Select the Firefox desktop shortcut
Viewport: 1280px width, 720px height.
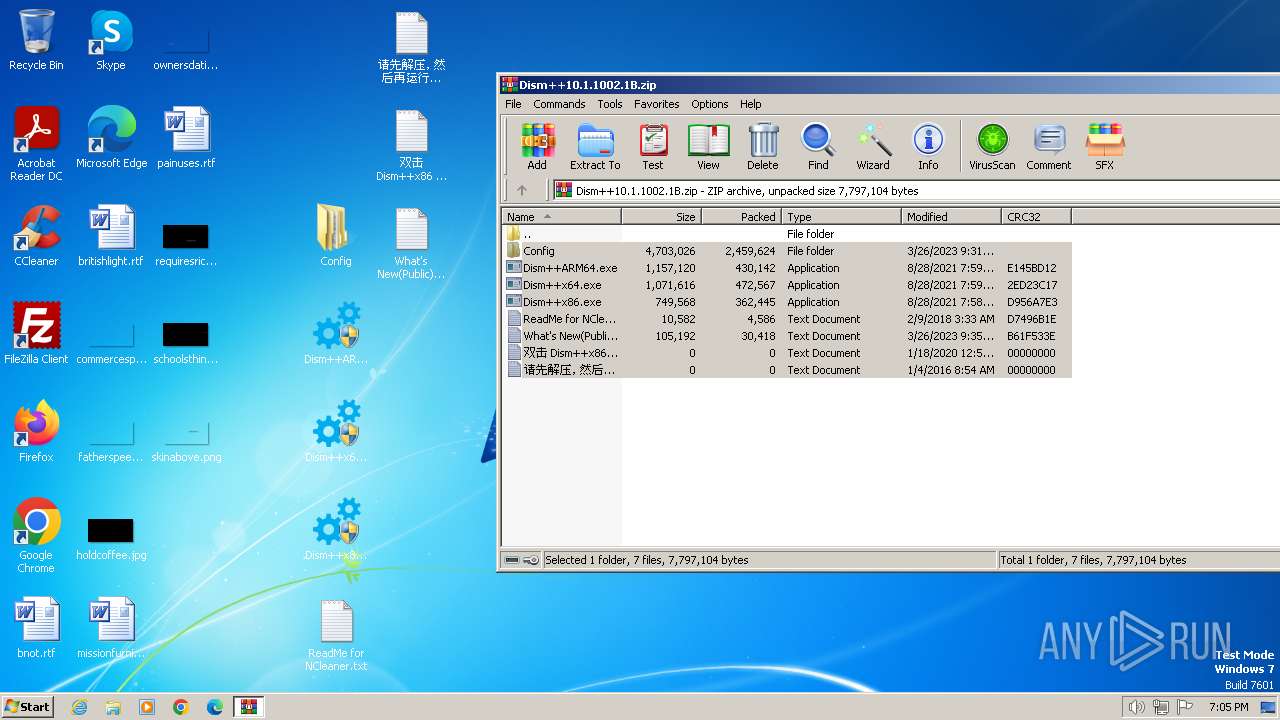coord(36,432)
